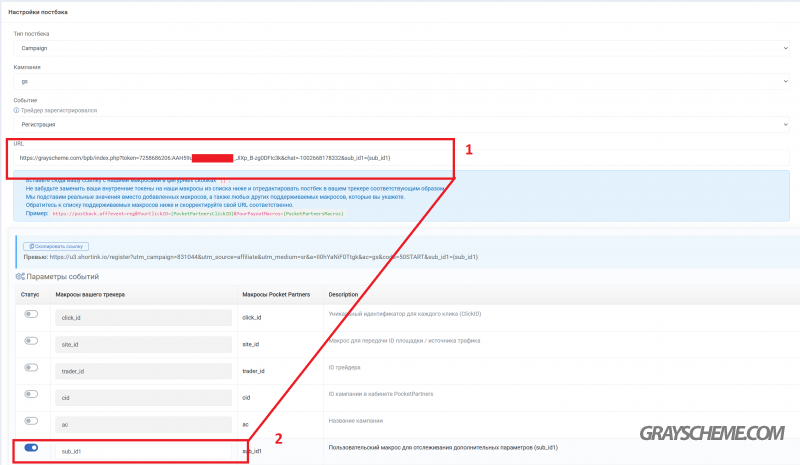Image resolution: width=800 pixels, height=465 pixels.
Task: Edit the sub_id1 tracker macro field
Action: pyautogui.click(x=140, y=451)
